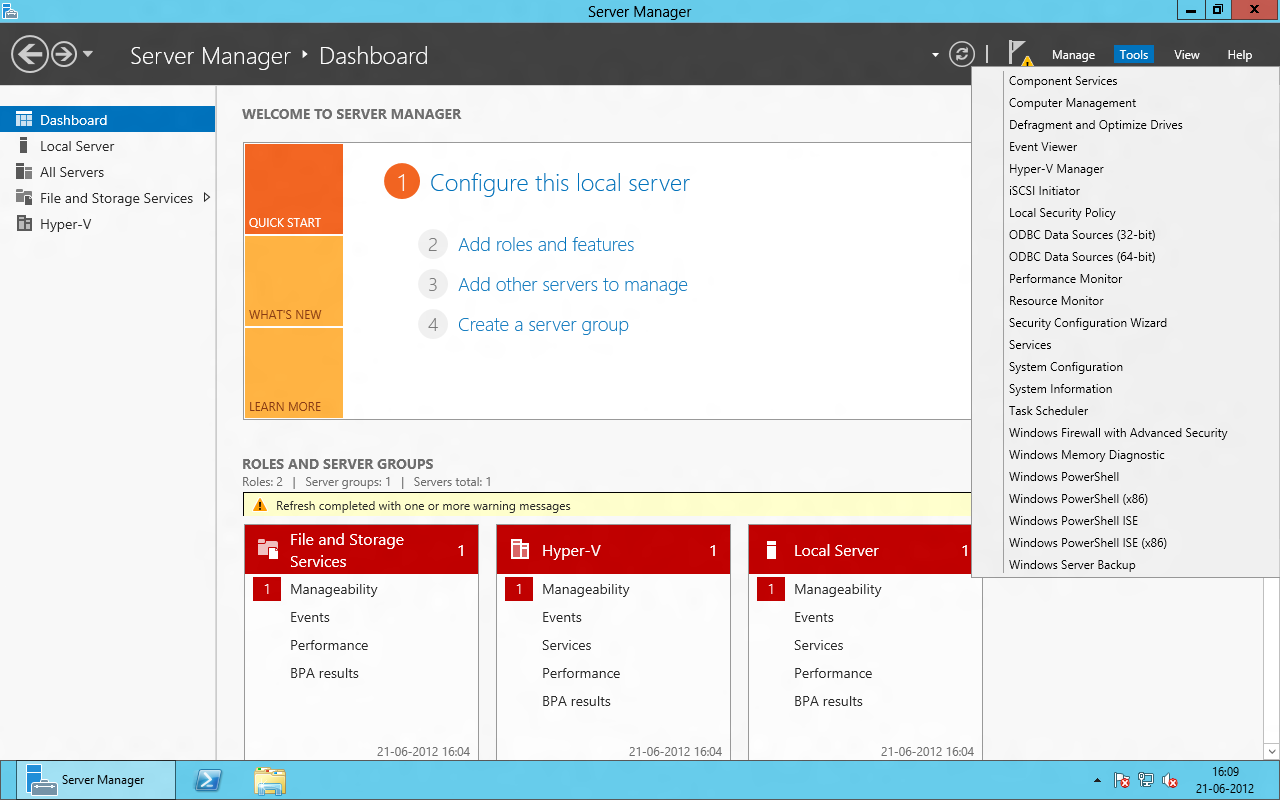Choose Hyper-V Manager from Tools menu

pos(1056,169)
